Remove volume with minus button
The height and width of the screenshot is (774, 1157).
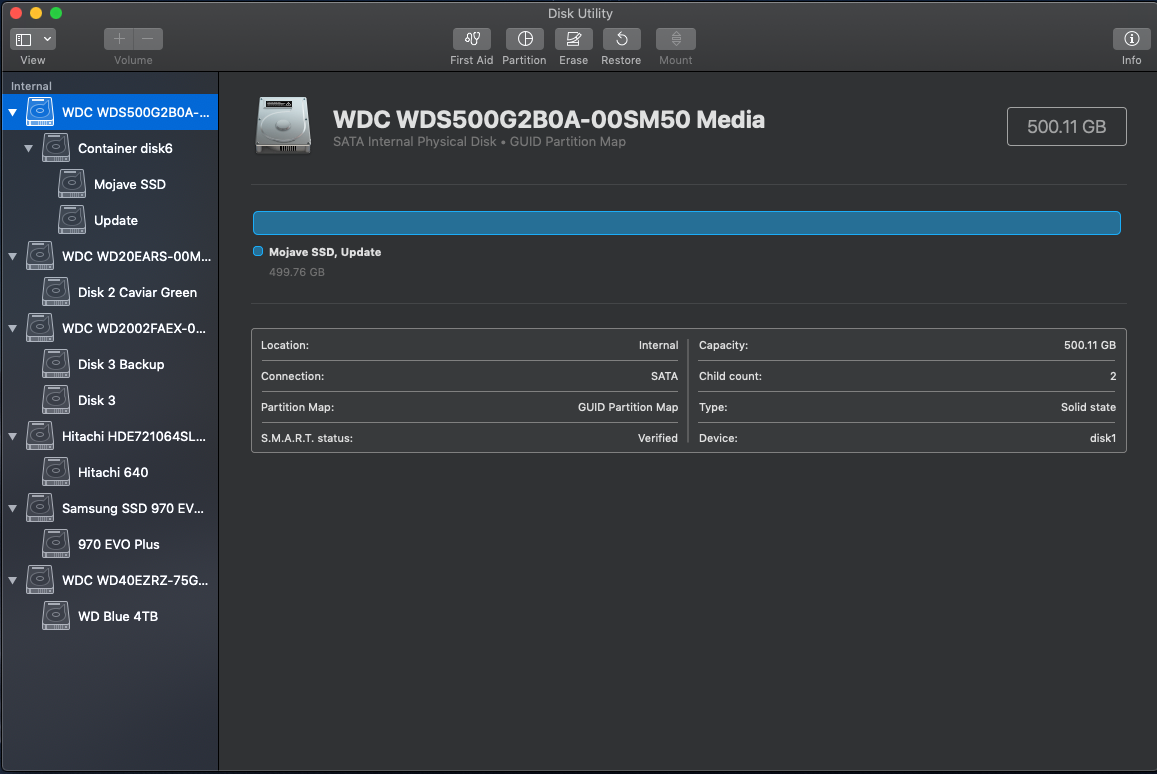pyautogui.click(x=148, y=39)
